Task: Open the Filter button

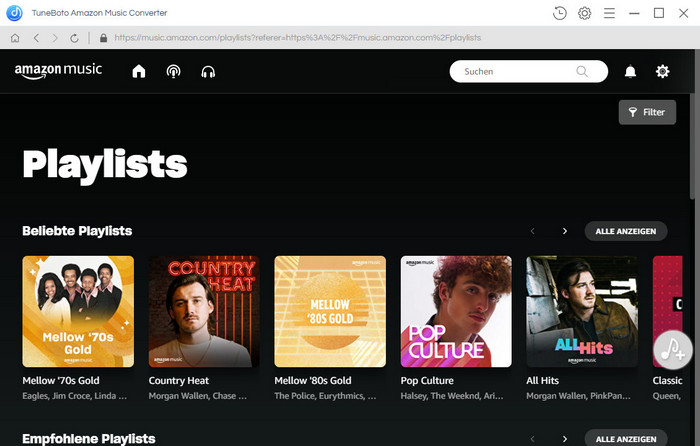Action: 647,112
